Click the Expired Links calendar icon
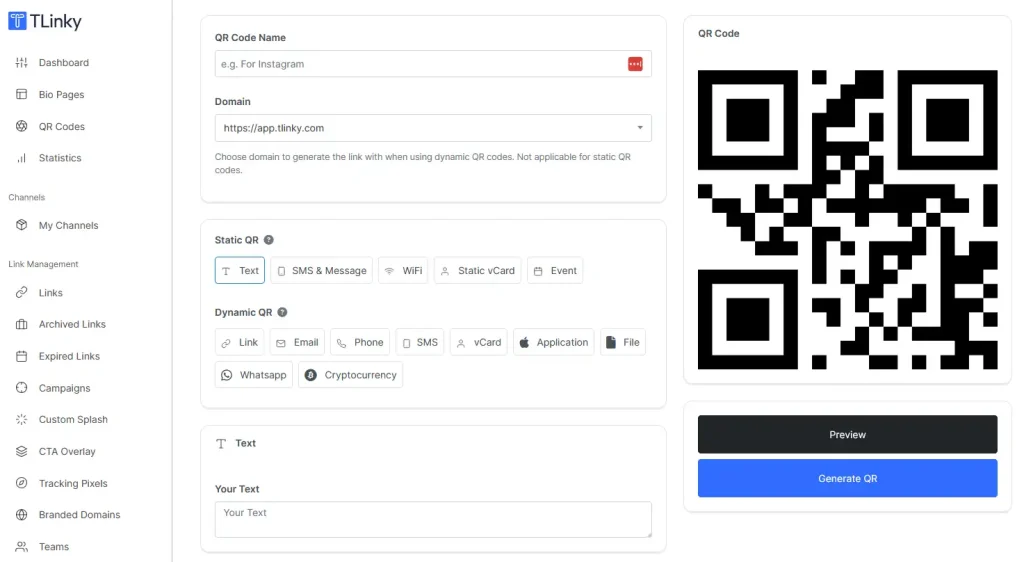Viewport: 1024px width, 562px height. click(x=22, y=356)
